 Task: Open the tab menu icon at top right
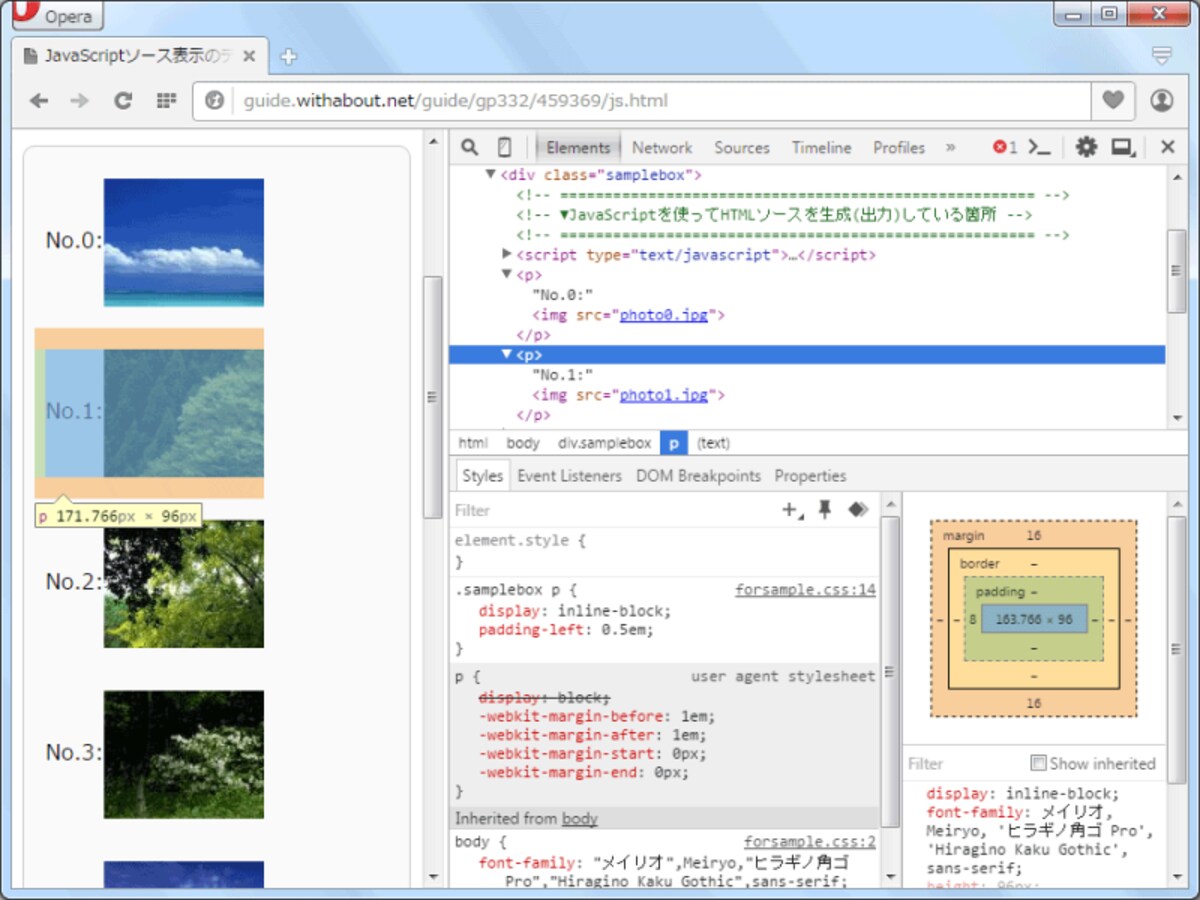(x=1161, y=56)
